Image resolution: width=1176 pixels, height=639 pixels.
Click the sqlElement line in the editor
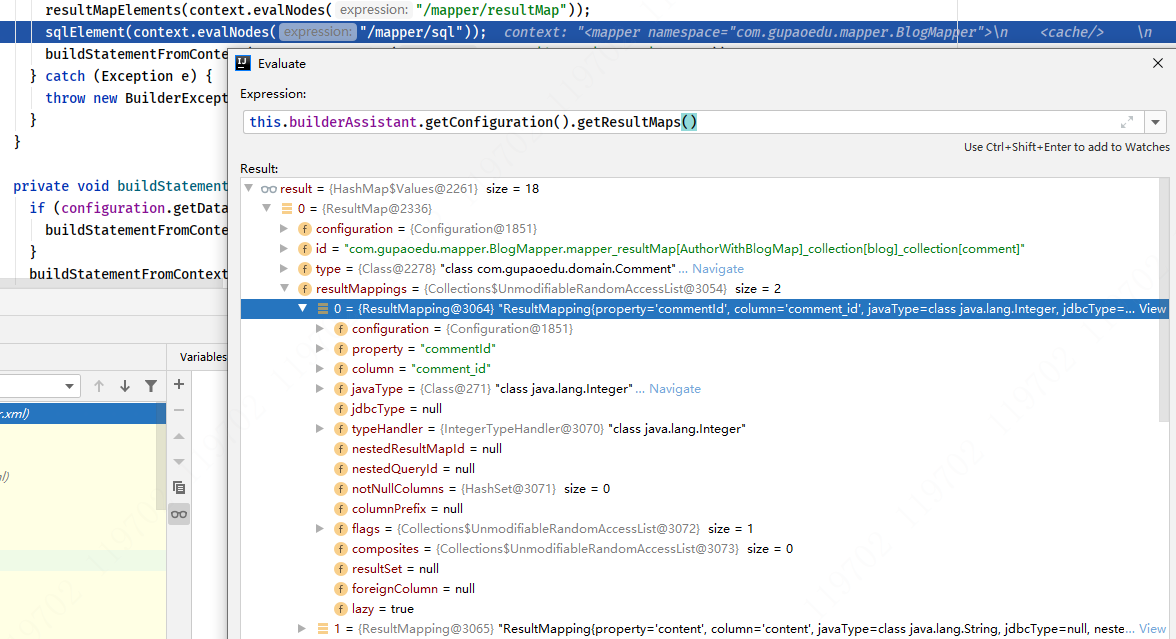tap(588, 32)
